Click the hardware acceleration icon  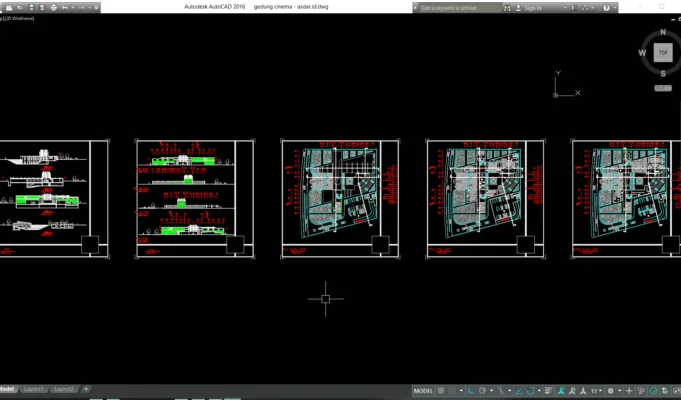coord(665,391)
